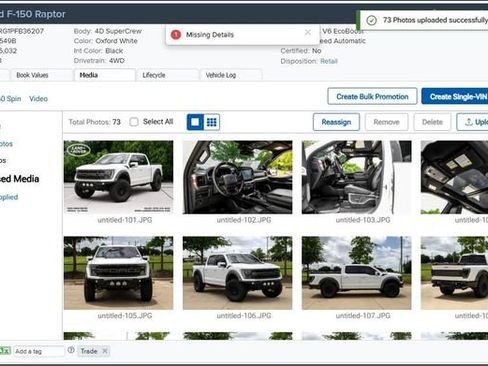This screenshot has height=366, width=488.
Task: Select photo untitled-103.JPG thumbnail
Action: point(357,177)
